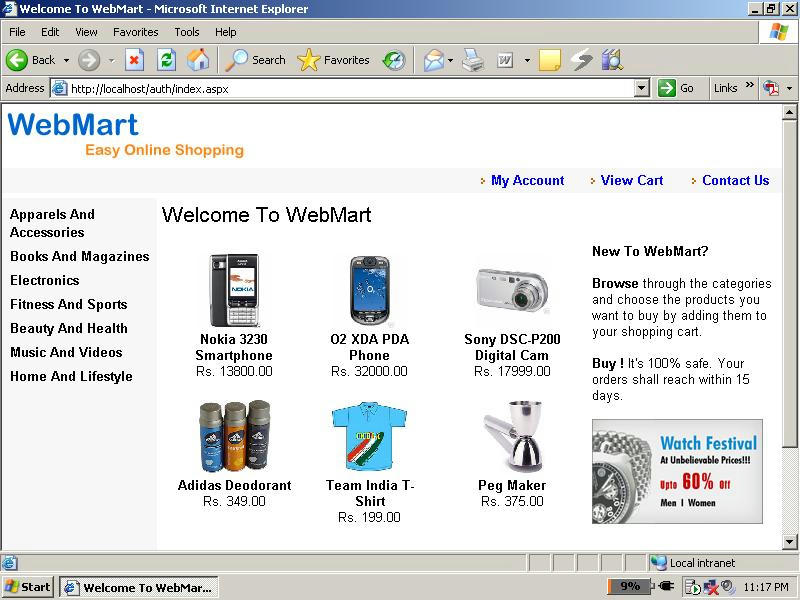Viewport: 800px width, 600px height.
Task: Click the Back arrow icon in toolbar
Action: click(x=17, y=60)
